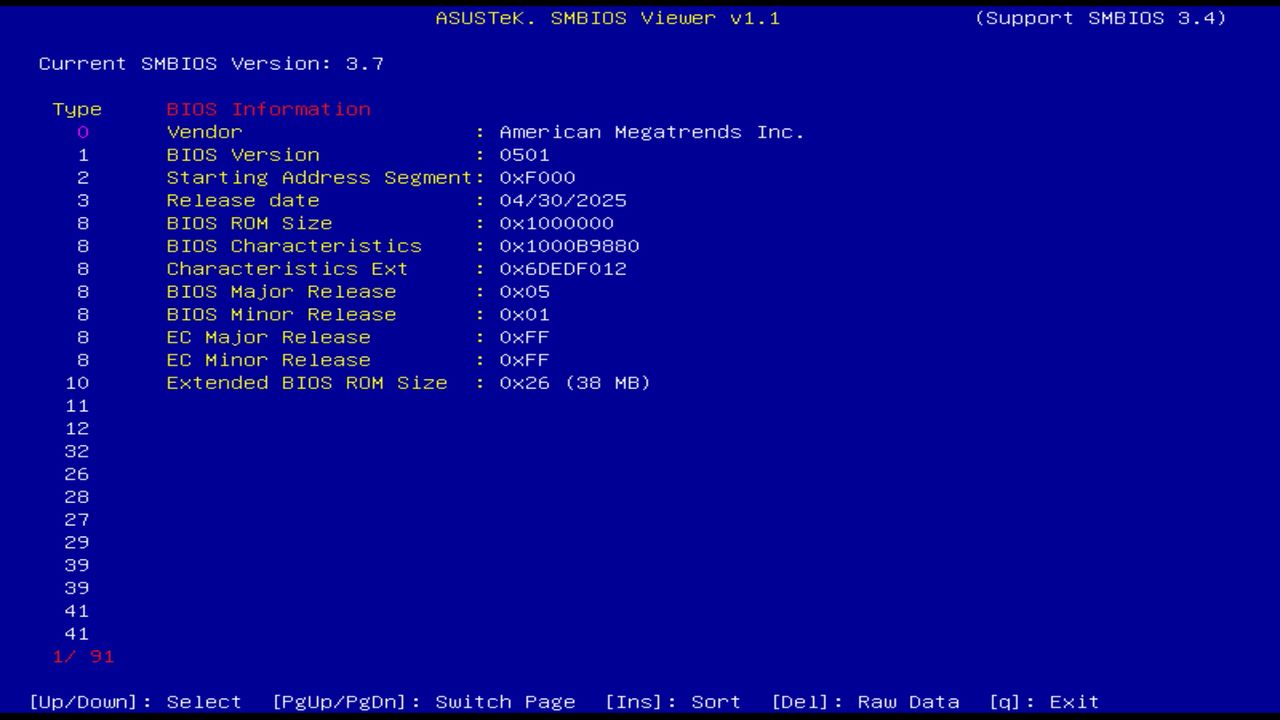Select Type 32 entry in the list

[x=77, y=450]
